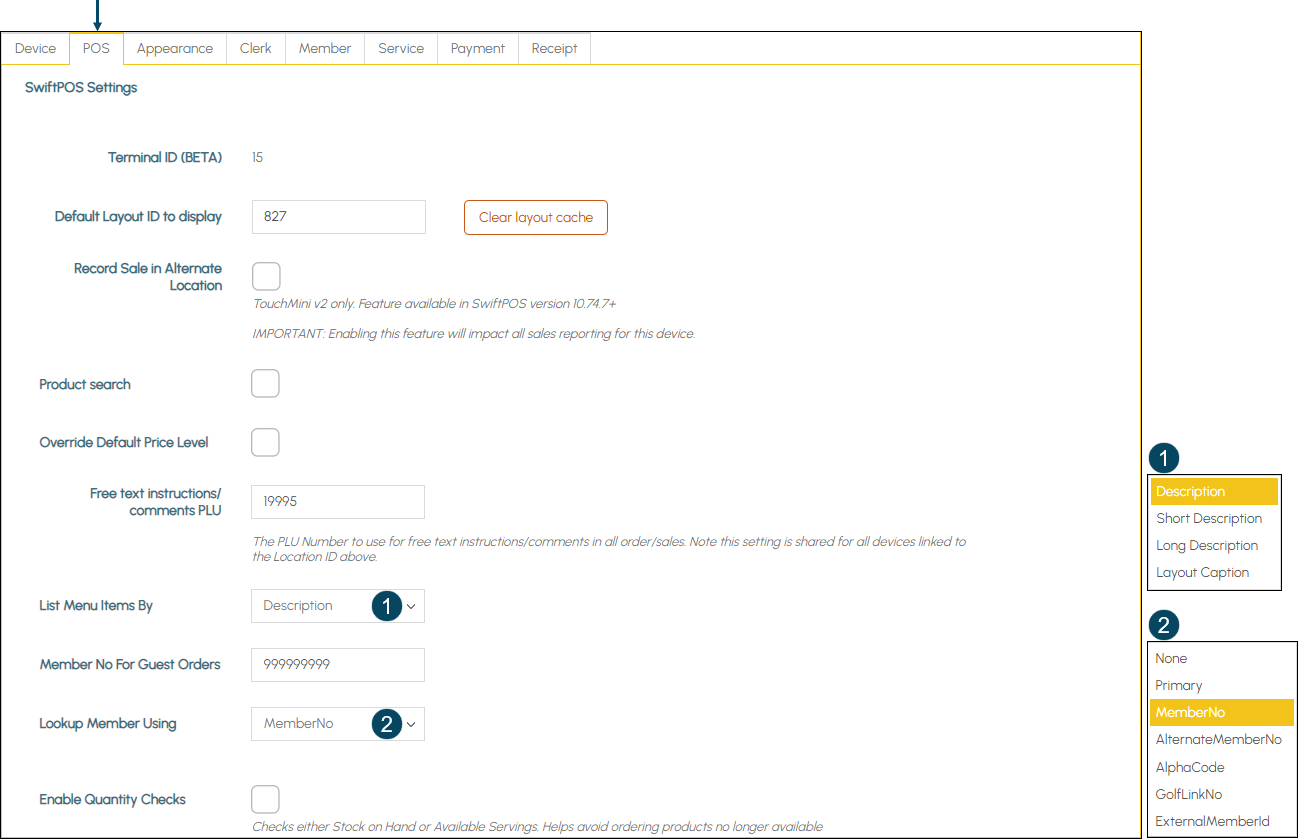1298x839 pixels.
Task: Pick the AlternateMemberNo option
Action: [x=1222, y=740]
